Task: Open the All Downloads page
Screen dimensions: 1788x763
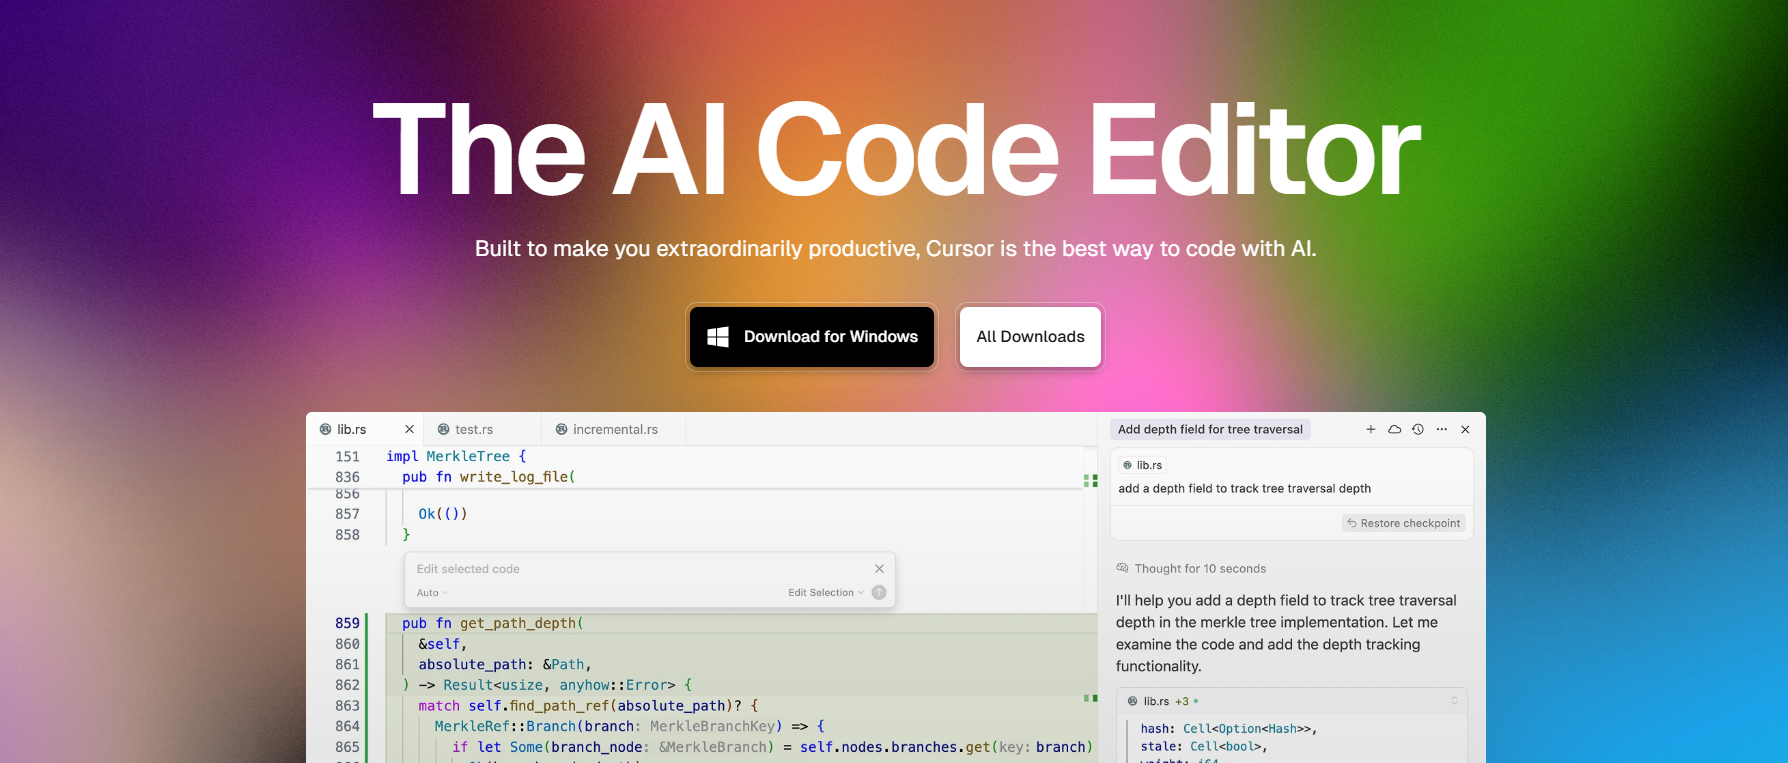Action: (1030, 337)
